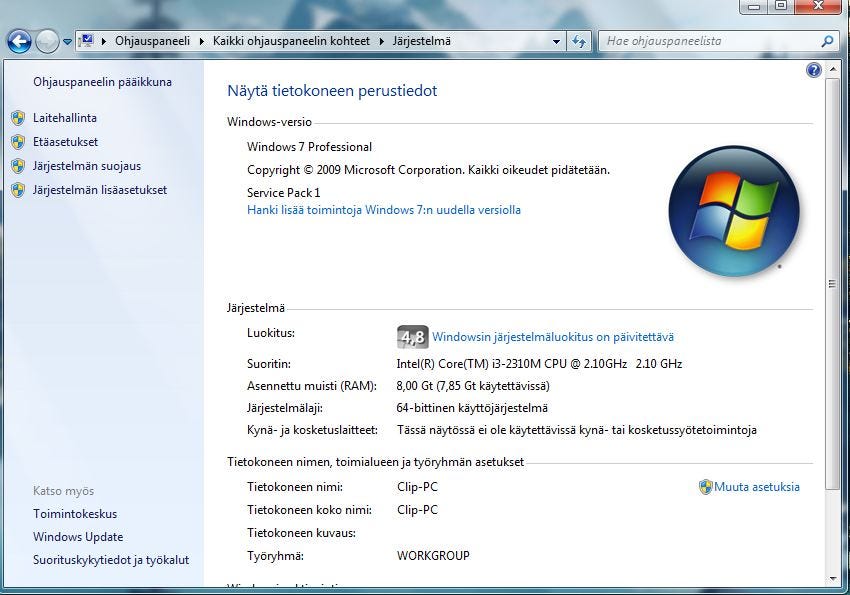The width and height of the screenshot is (850, 595).
Task: Maximize the window
Action: (781, 6)
